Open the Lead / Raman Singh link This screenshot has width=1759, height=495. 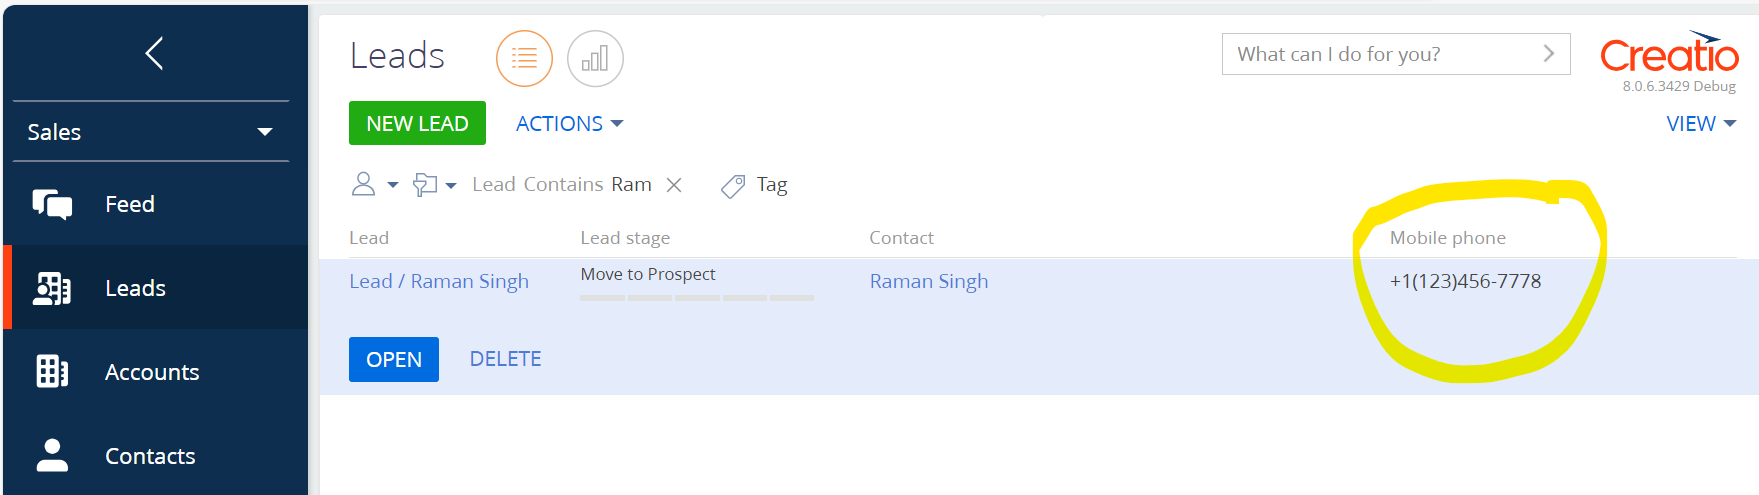(439, 282)
